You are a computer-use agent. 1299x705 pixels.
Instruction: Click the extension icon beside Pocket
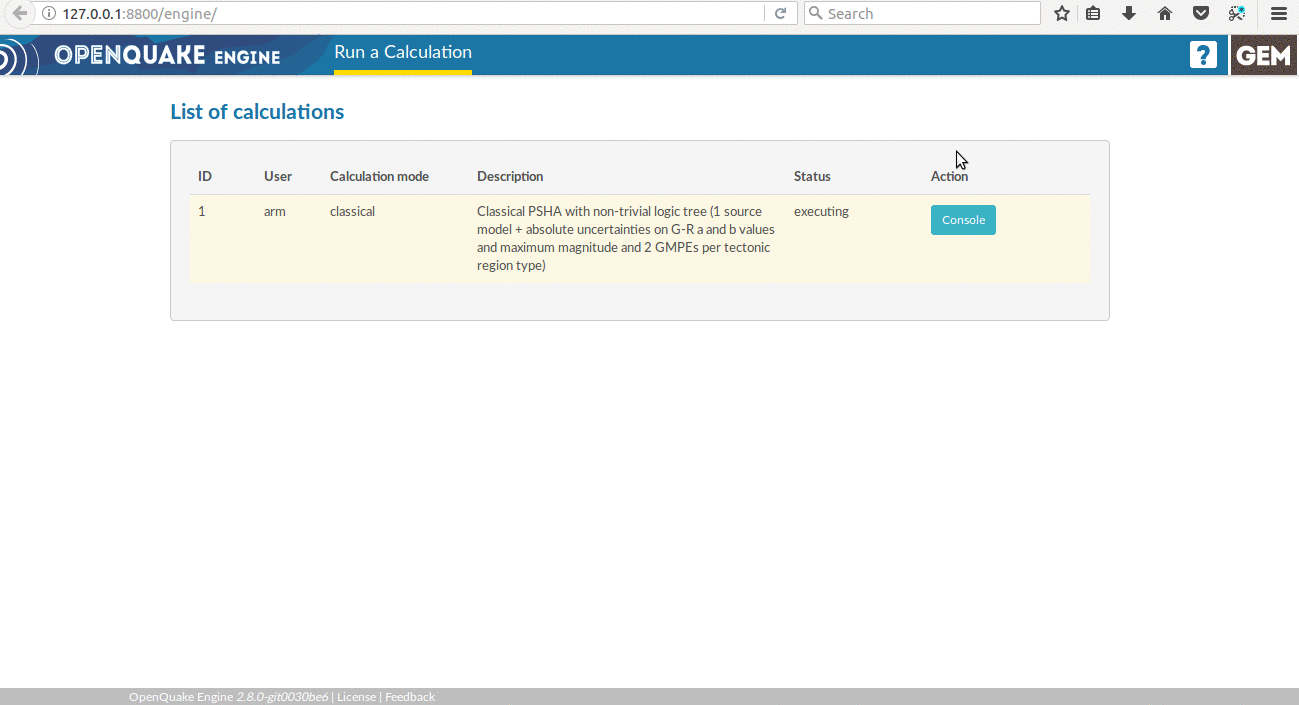tap(1237, 14)
